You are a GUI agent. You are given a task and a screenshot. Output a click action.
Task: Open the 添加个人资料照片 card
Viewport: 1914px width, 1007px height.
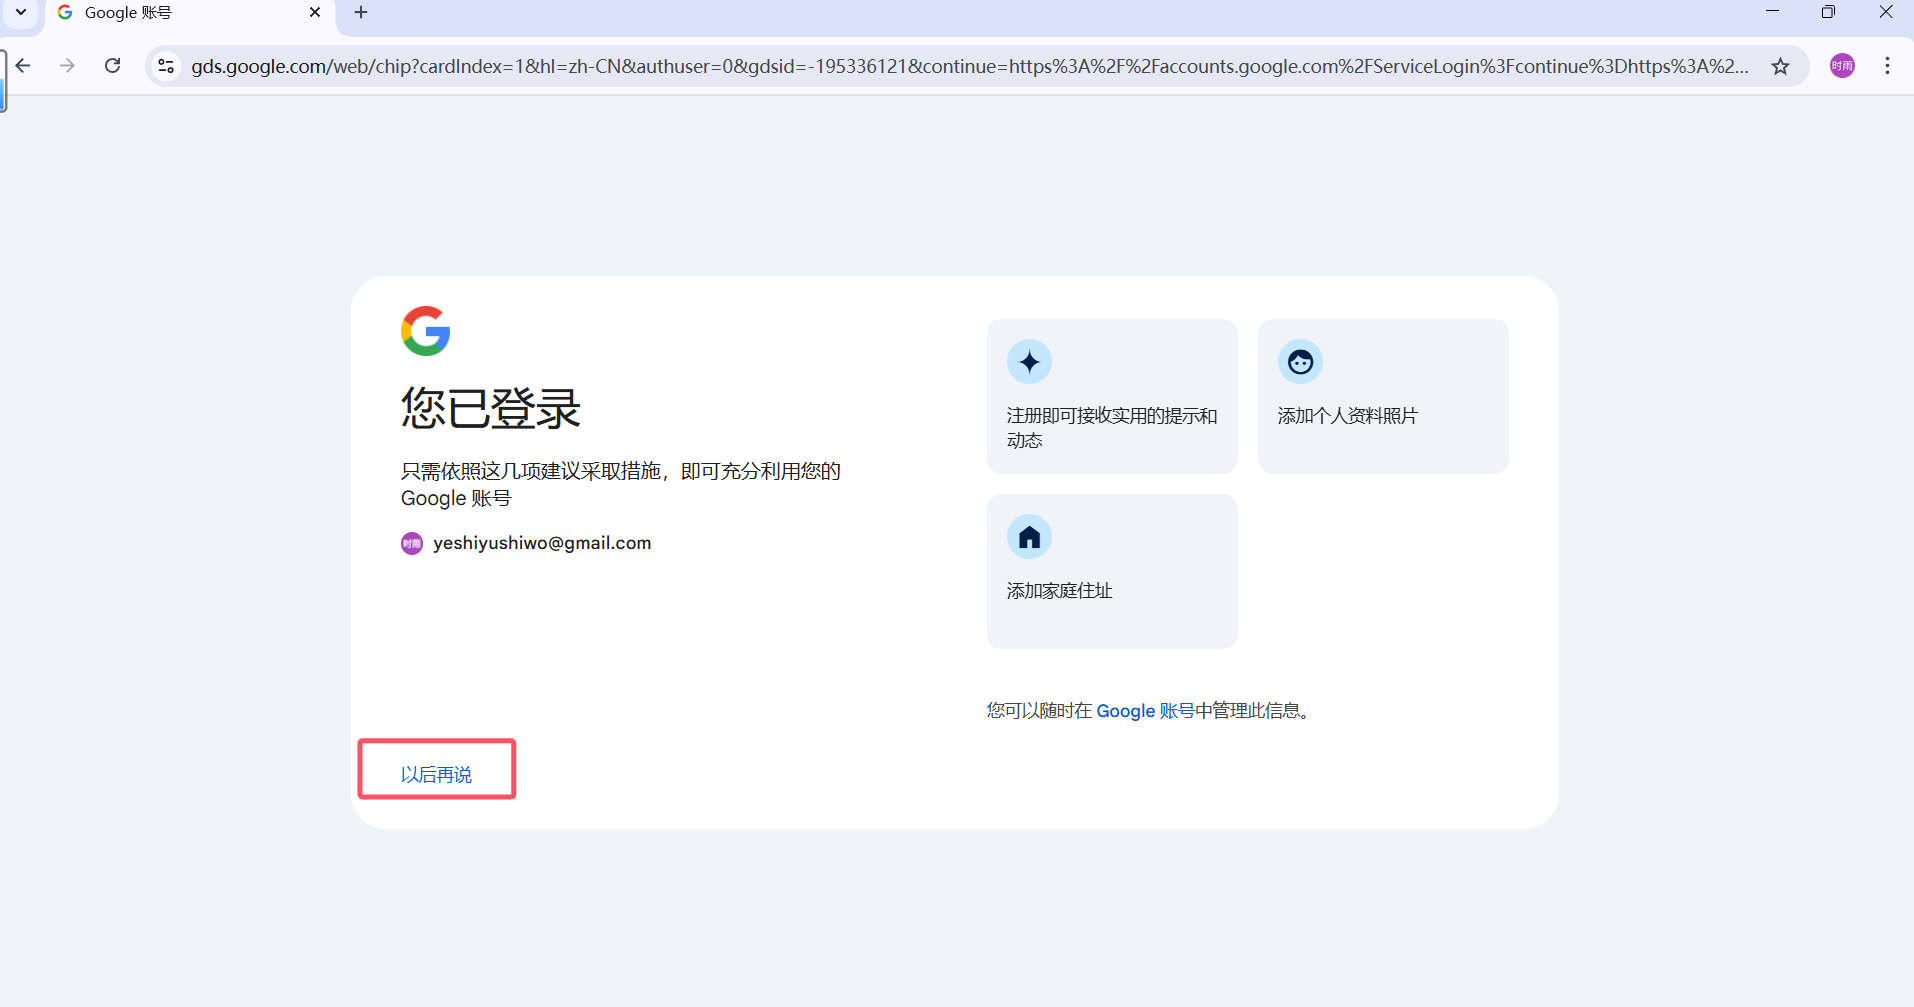pos(1383,396)
